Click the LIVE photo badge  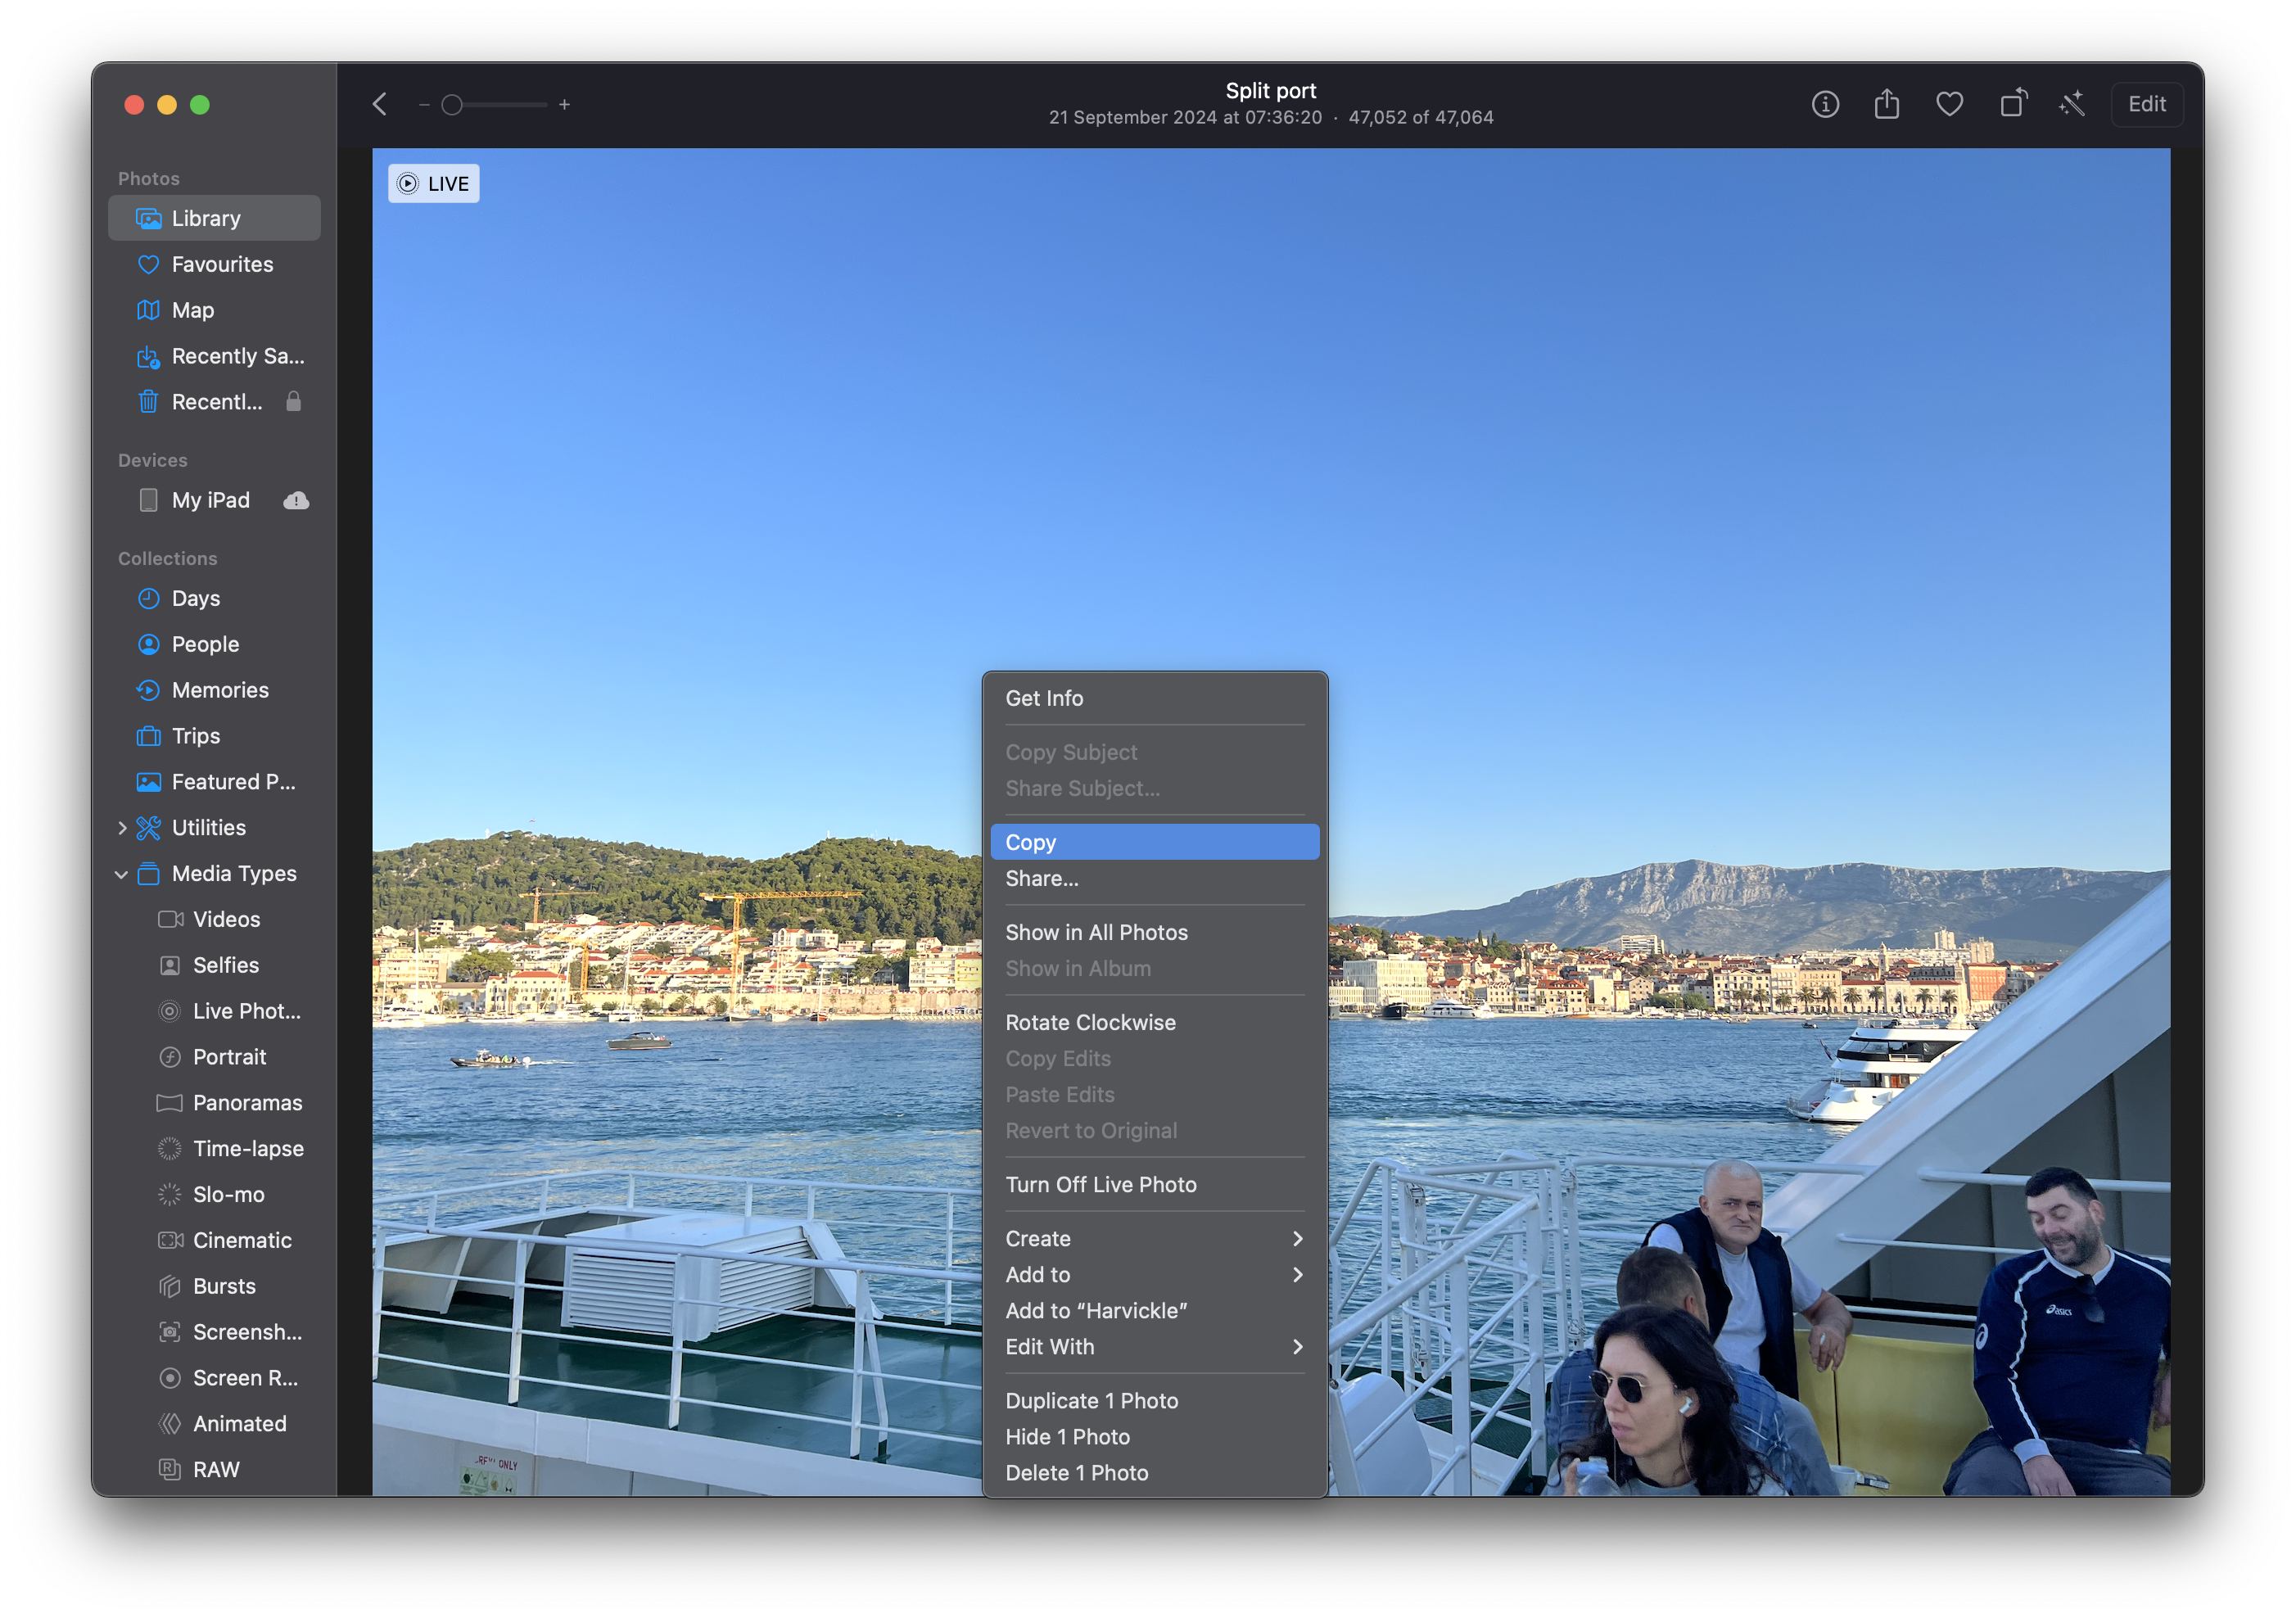tap(434, 184)
